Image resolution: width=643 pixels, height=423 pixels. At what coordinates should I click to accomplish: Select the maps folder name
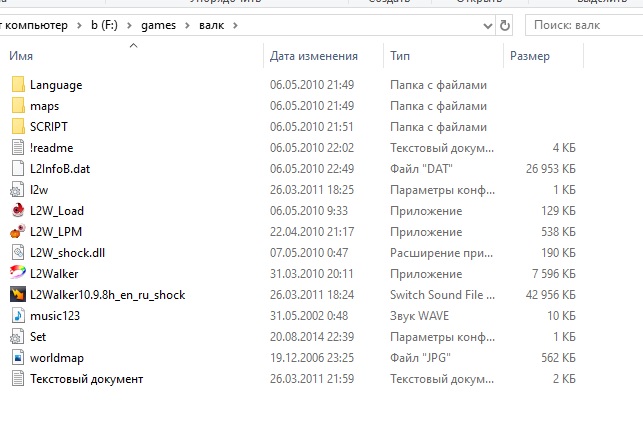[44, 106]
